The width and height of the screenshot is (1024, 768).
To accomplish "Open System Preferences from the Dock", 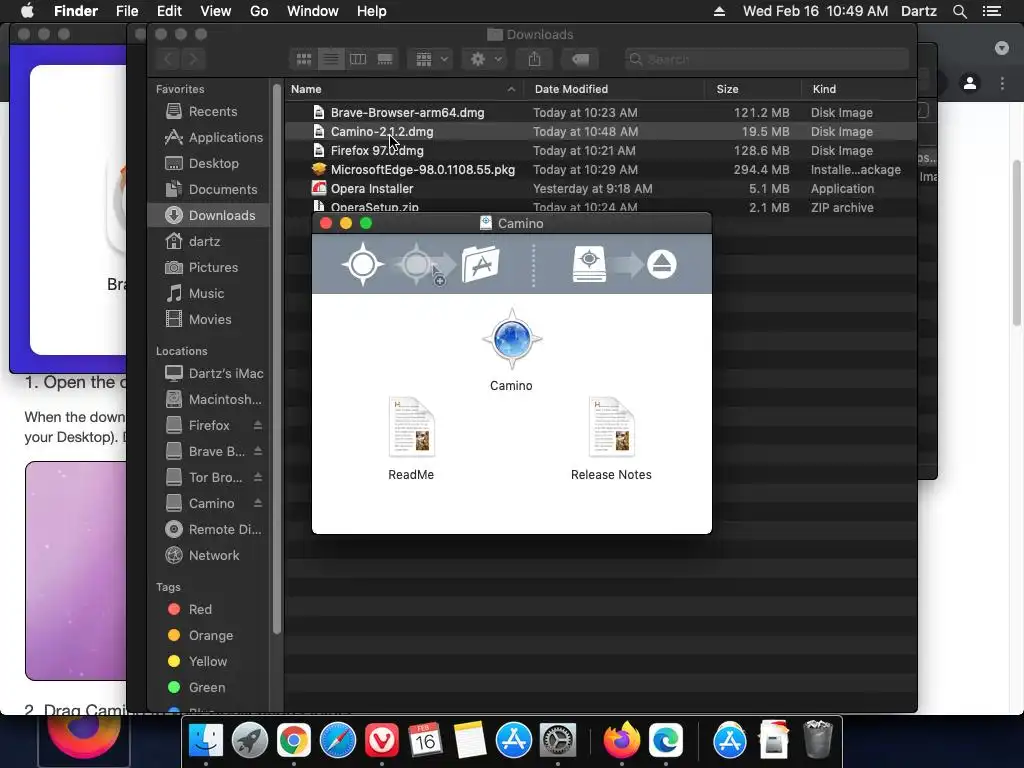I will (x=557, y=741).
